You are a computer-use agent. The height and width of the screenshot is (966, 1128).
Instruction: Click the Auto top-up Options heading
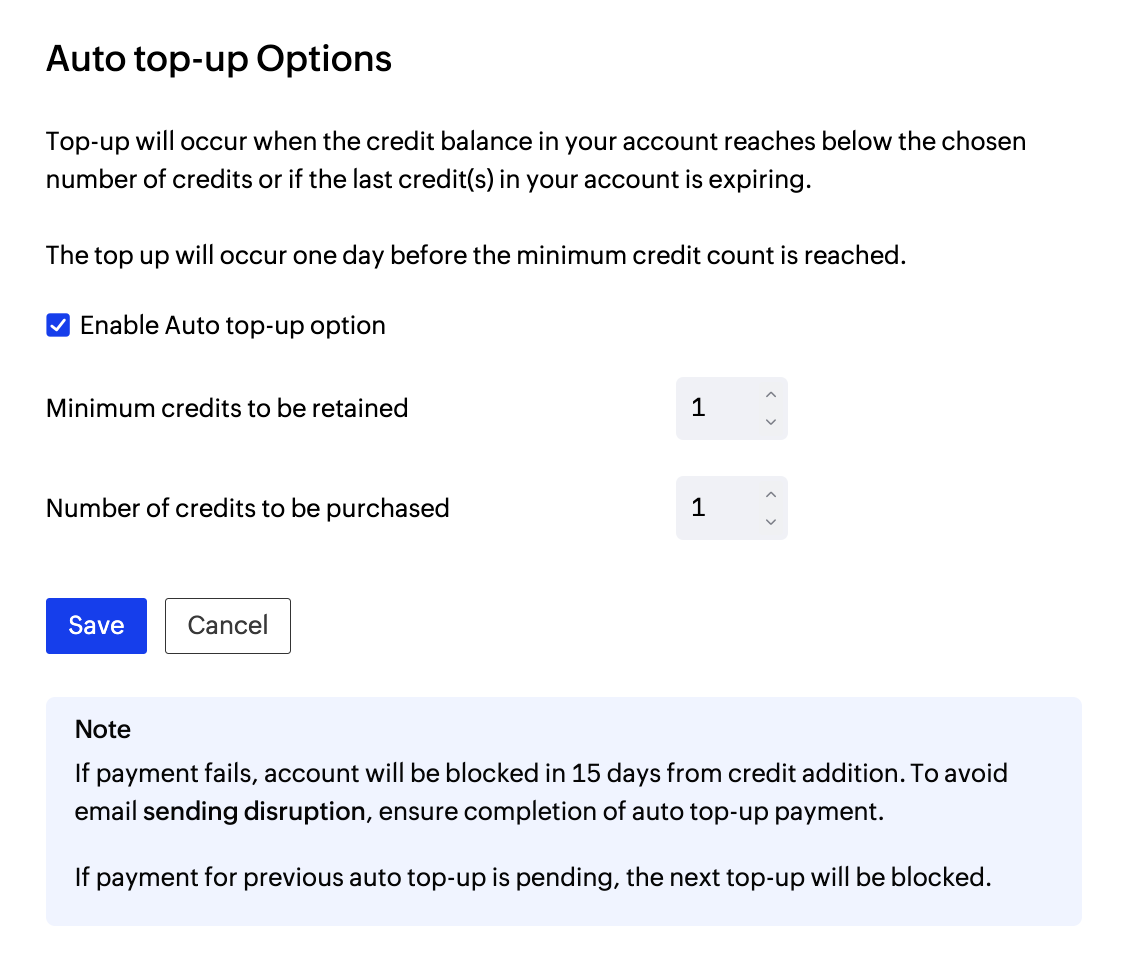(x=218, y=59)
